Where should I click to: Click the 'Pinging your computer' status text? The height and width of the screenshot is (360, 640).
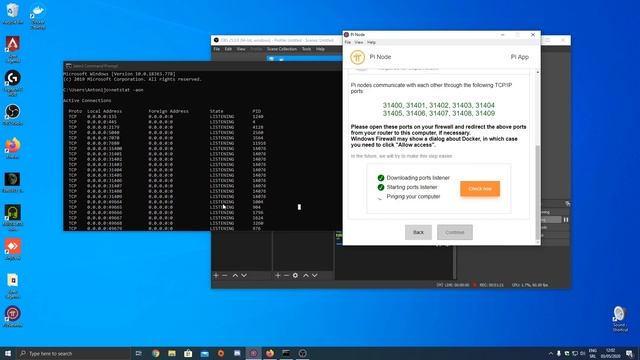click(413, 197)
